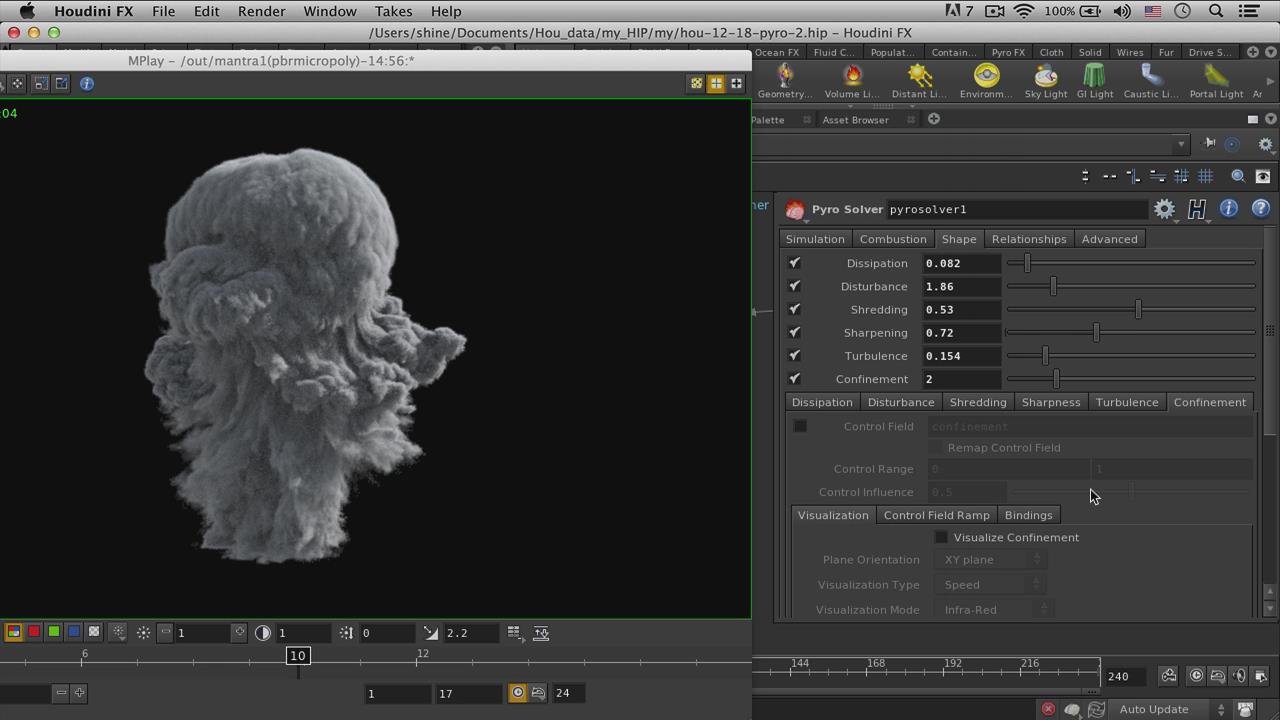Viewport: 1280px width, 720px height.
Task: Click the MPlay info icon
Action: [87, 84]
